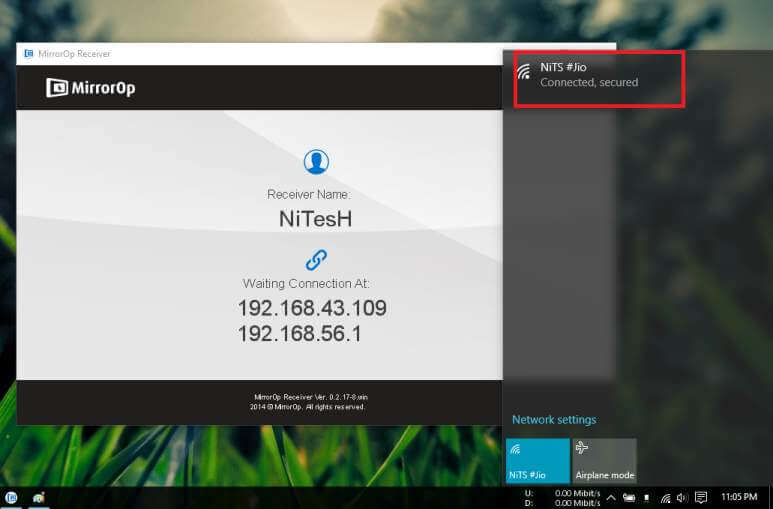This screenshot has height=509, width=773.
Task: Click the 11:05 PM taskbar clock
Action: 739,497
